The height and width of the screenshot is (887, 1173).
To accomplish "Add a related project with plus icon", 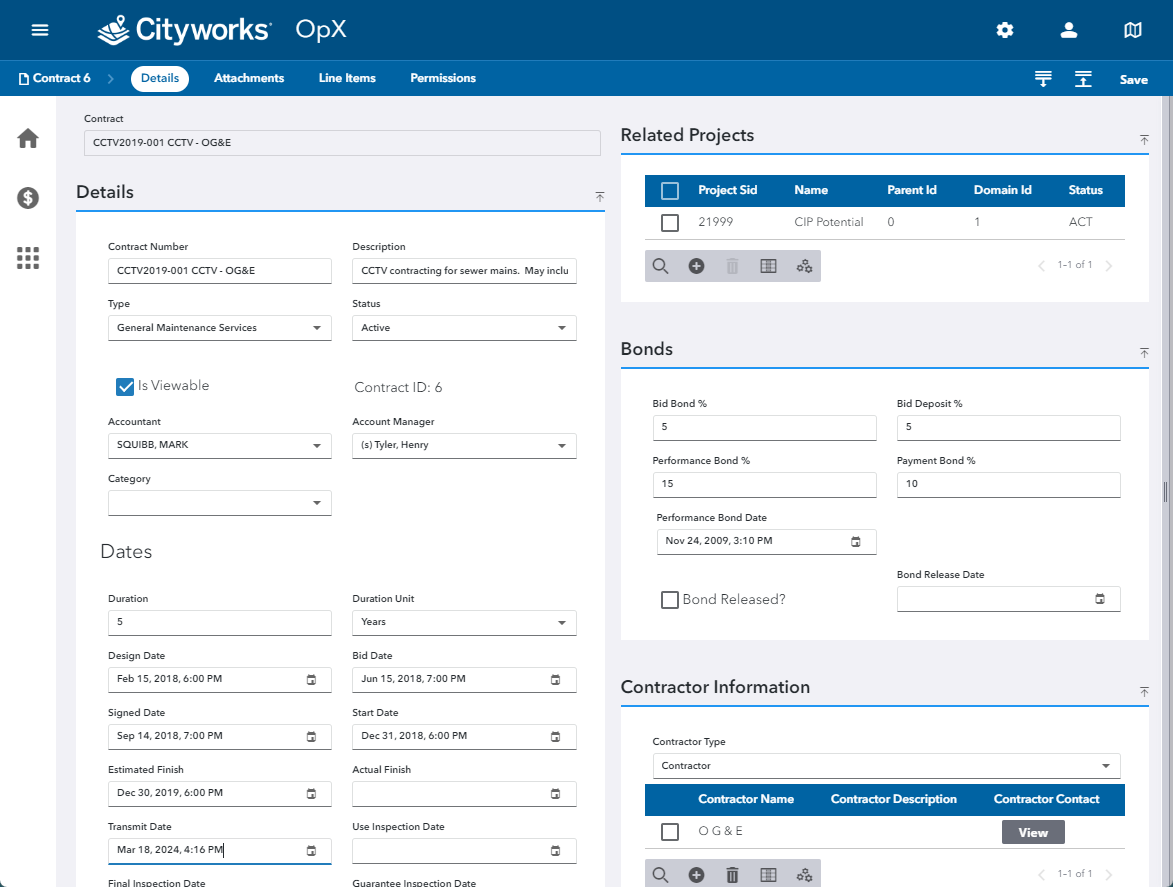I will 696,266.
